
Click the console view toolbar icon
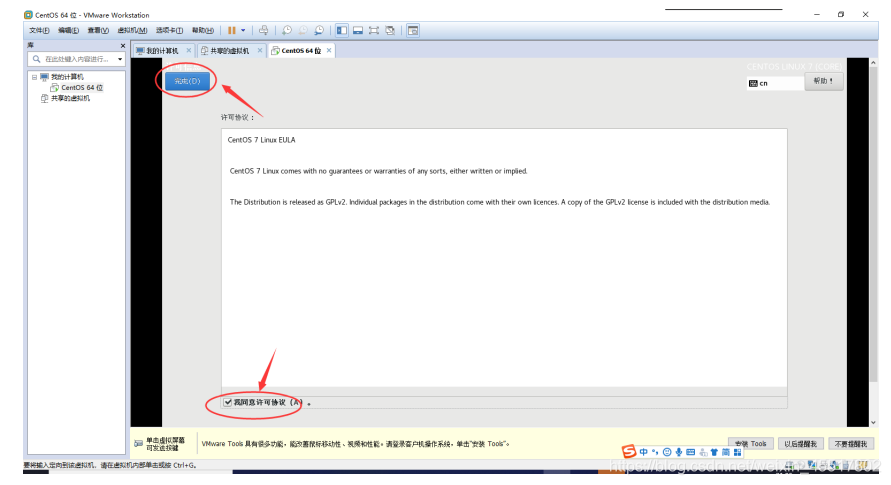pyautogui.click(x=413, y=31)
